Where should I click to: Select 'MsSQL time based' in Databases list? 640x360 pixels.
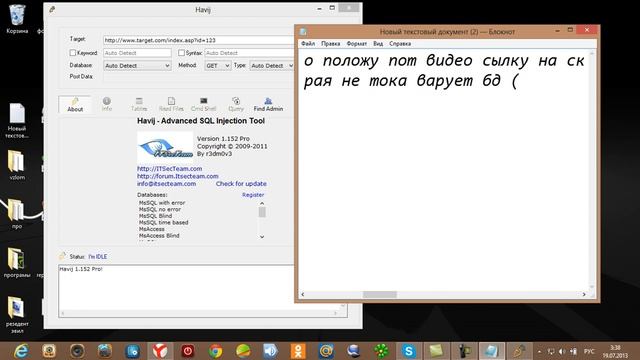click(x=164, y=222)
